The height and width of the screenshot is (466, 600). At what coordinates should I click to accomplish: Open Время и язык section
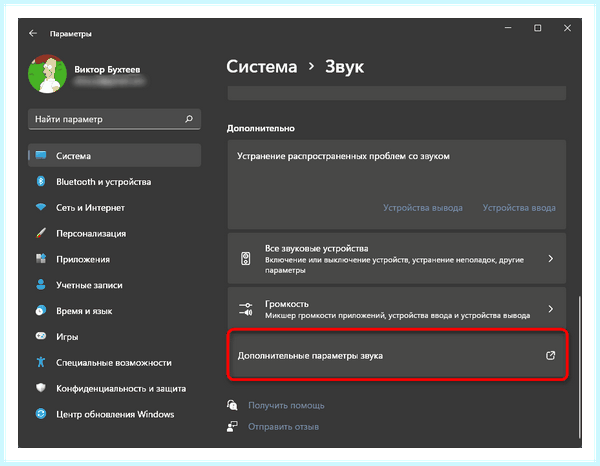pos(114,311)
